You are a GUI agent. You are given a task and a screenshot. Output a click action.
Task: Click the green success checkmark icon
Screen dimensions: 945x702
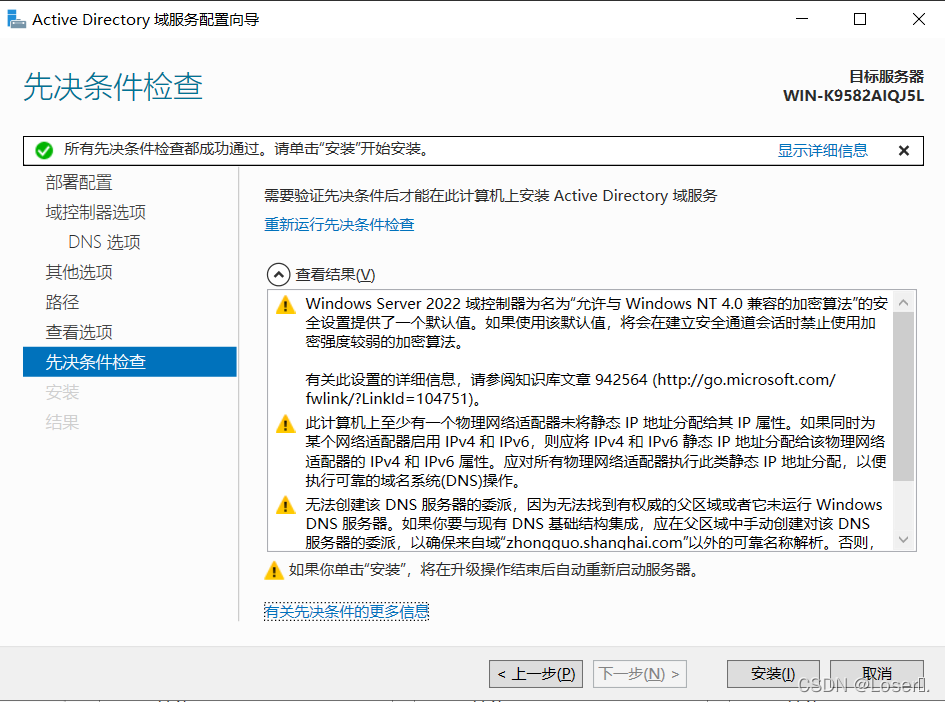(43, 151)
